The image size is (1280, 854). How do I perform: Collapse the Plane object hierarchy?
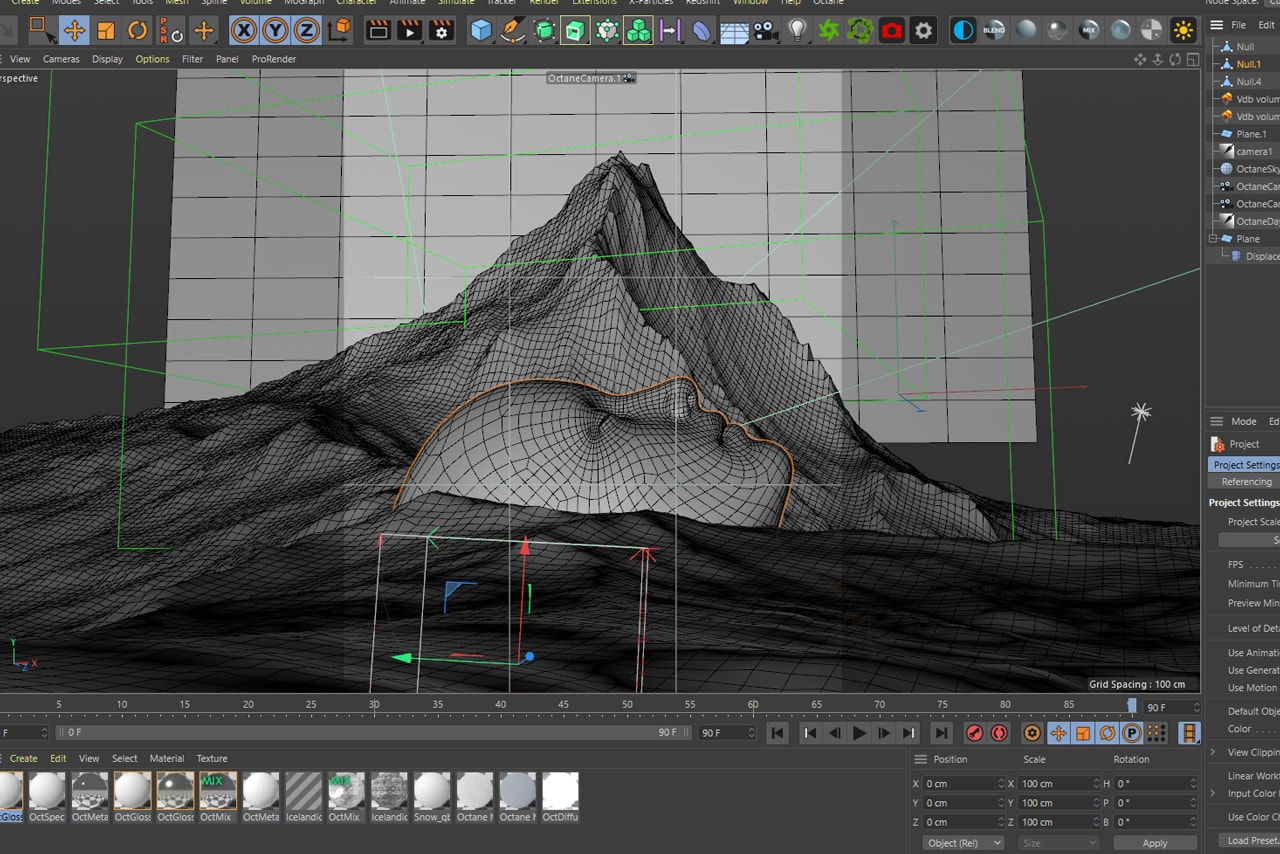[x=1213, y=239]
